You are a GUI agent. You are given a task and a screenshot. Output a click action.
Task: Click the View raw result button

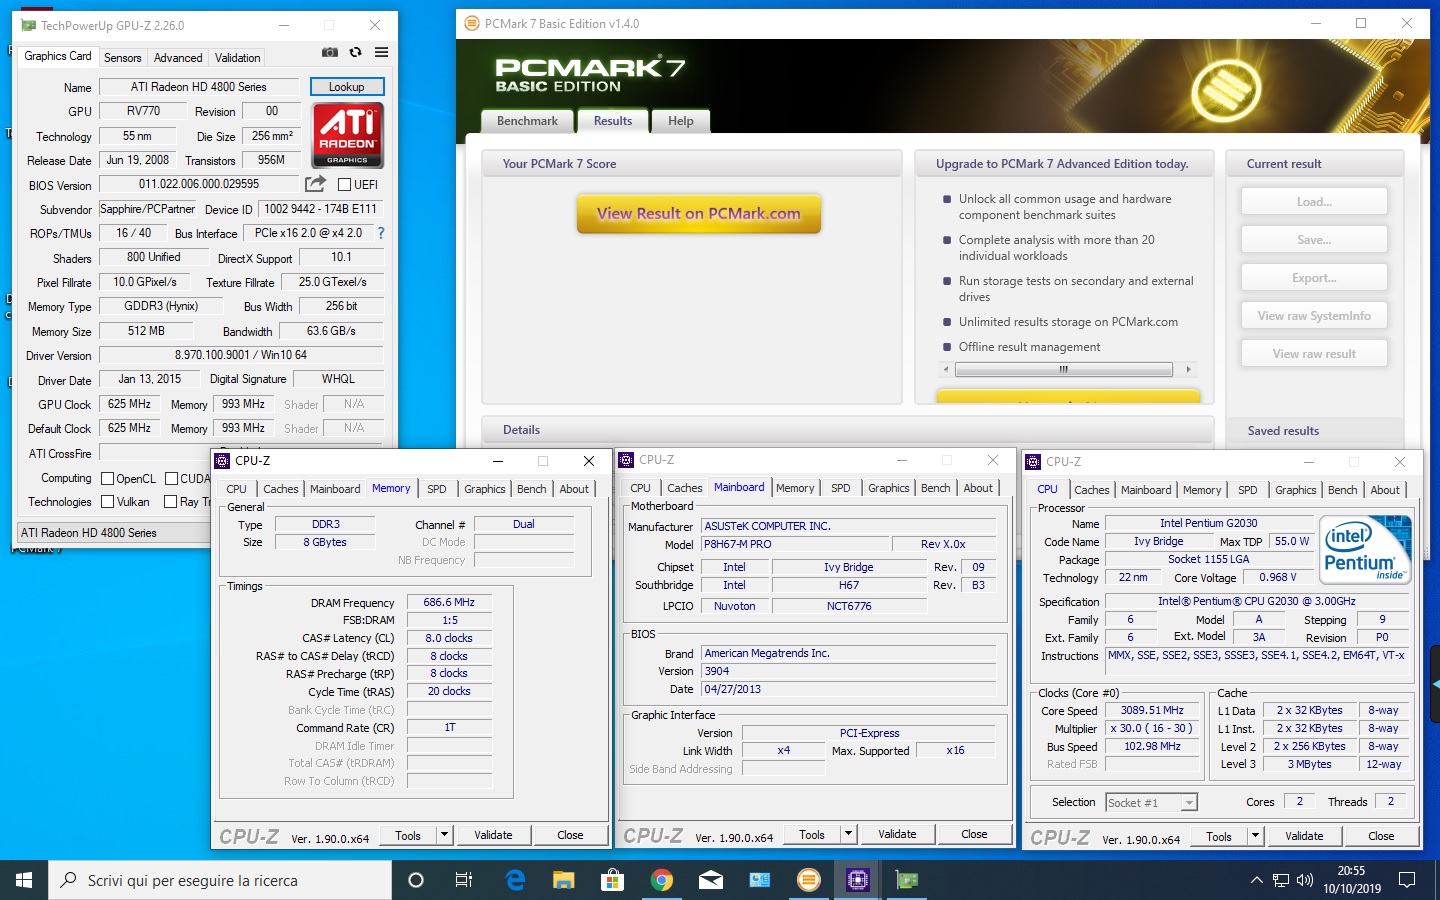1314,354
